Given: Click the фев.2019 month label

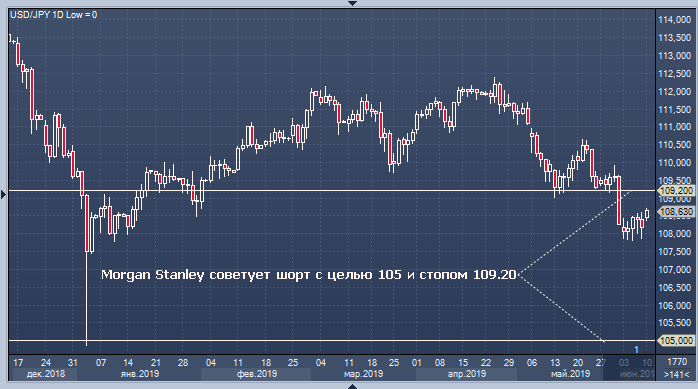Looking at the screenshot, I should [x=257, y=374].
